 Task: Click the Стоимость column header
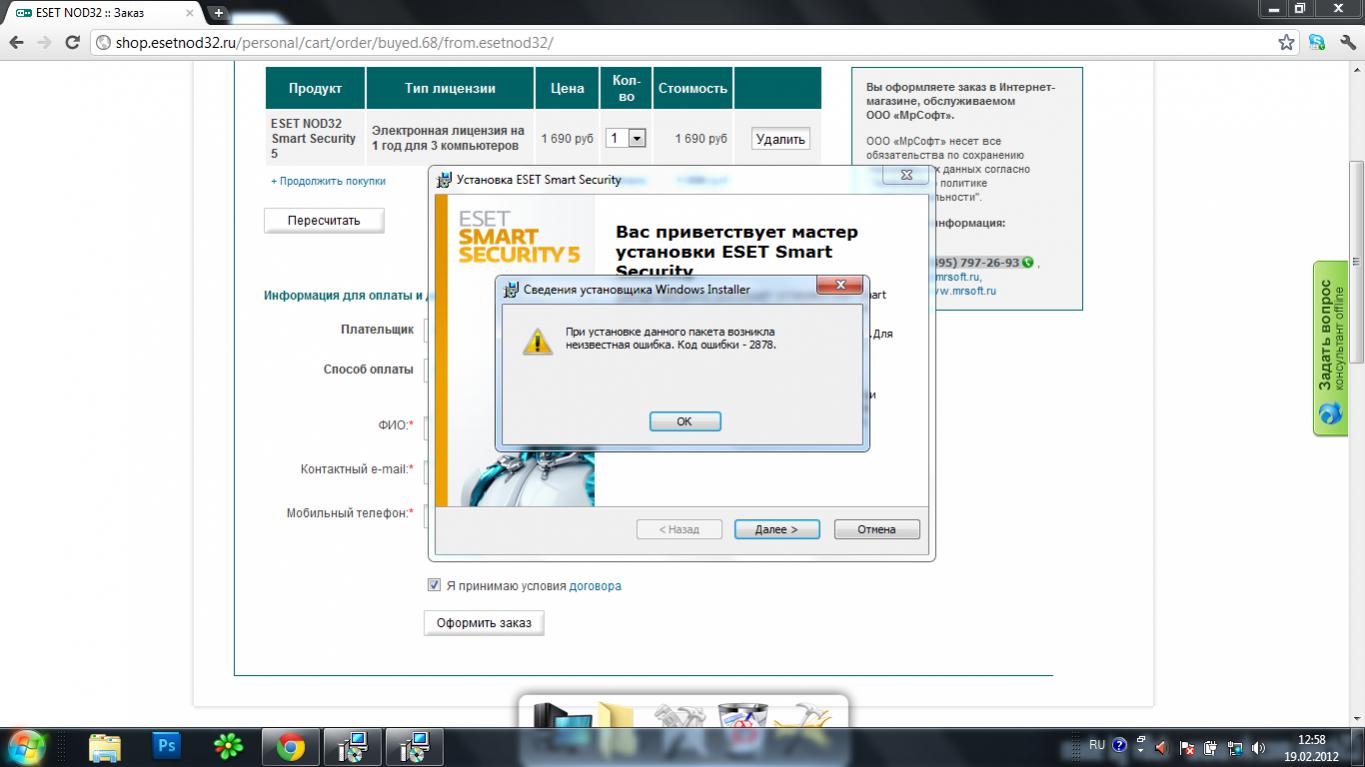click(692, 88)
